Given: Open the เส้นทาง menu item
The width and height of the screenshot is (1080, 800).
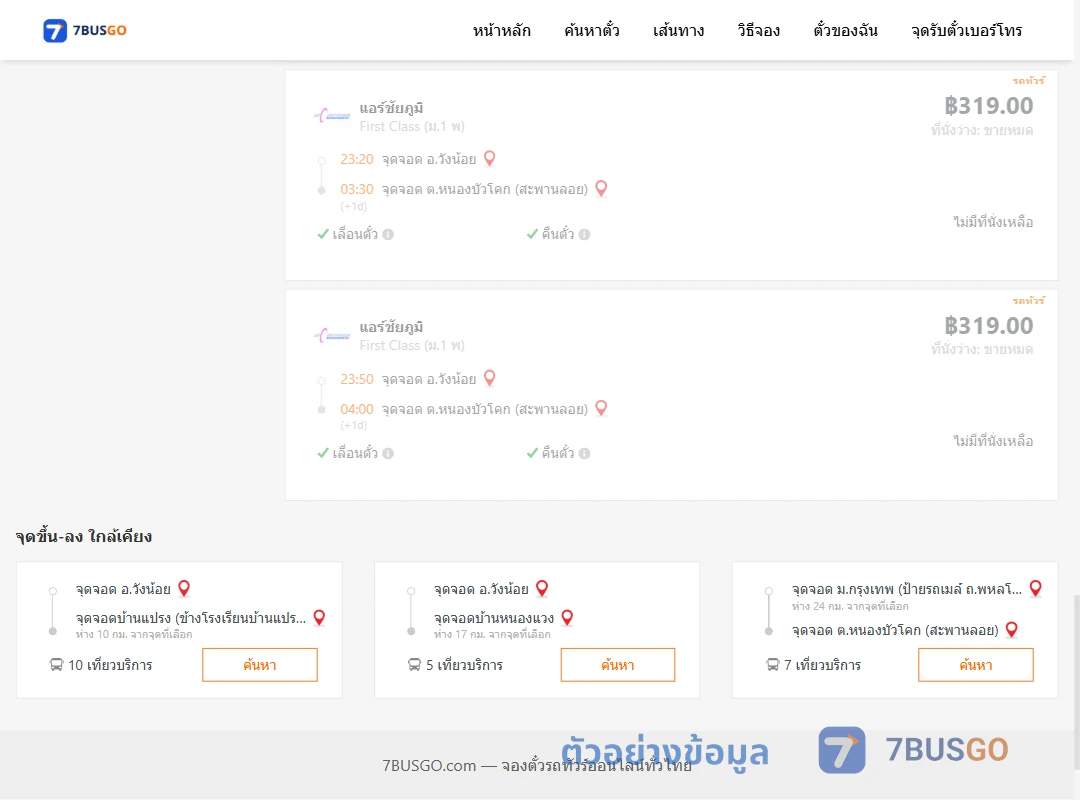Looking at the screenshot, I should (x=678, y=30).
